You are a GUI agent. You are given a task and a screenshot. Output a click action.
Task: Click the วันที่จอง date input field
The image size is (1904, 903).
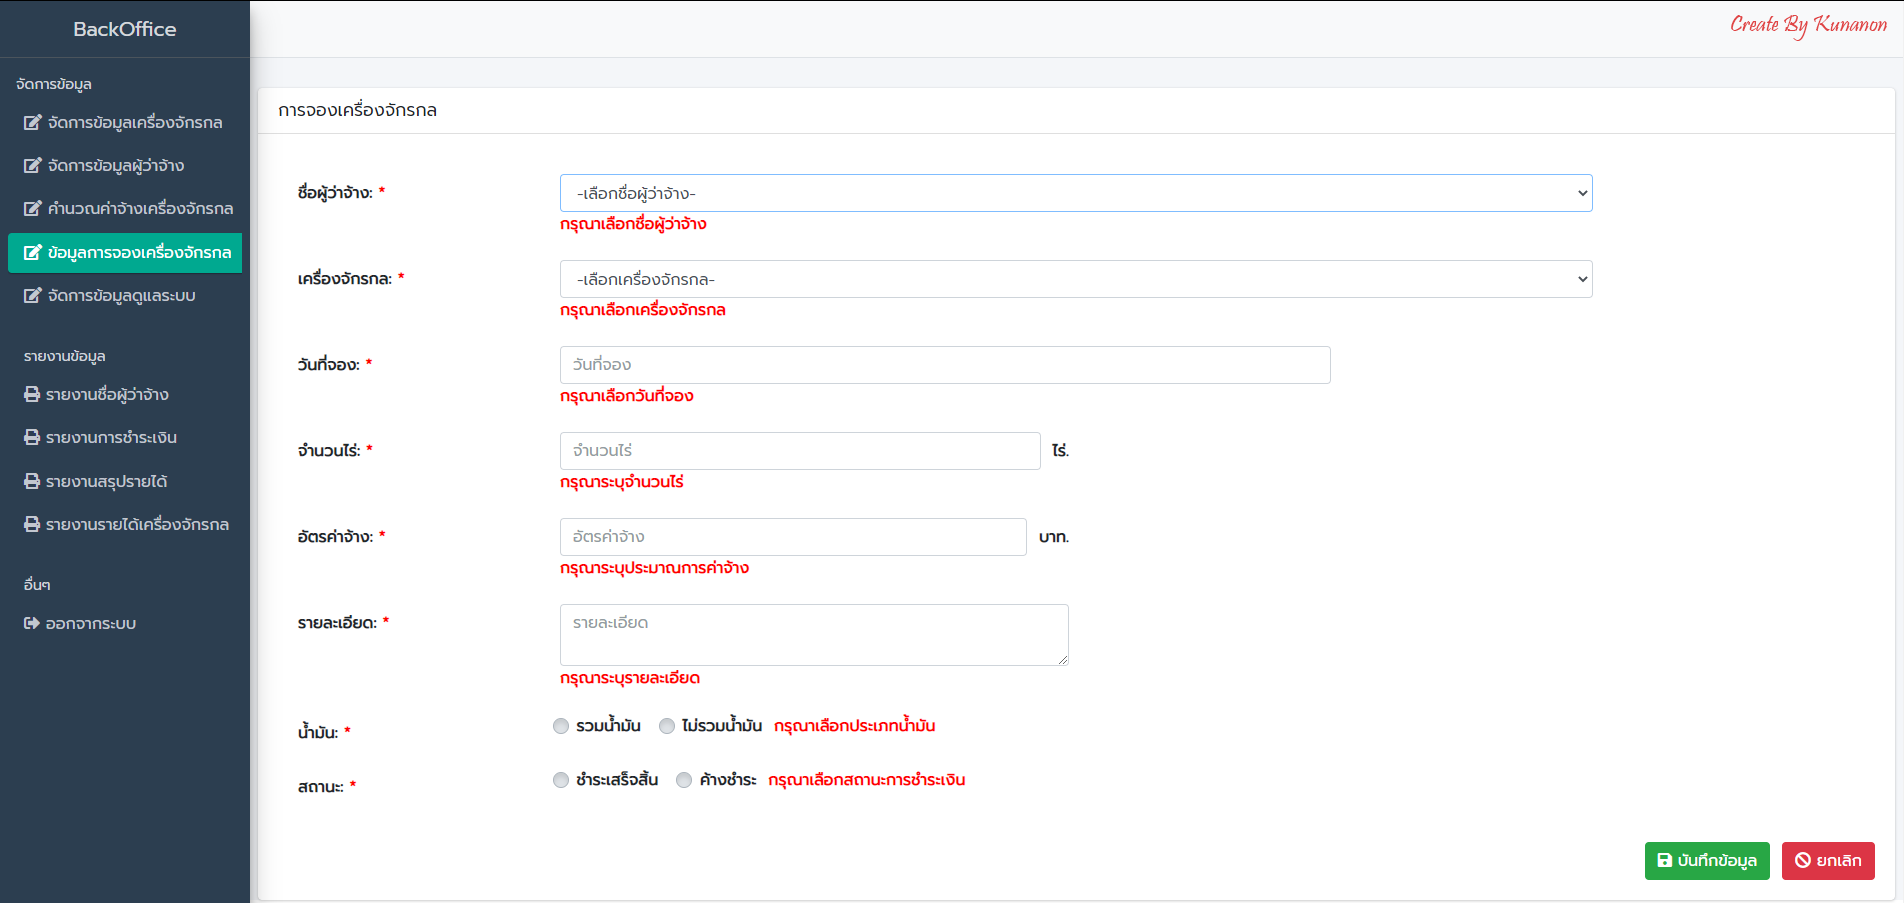pos(944,365)
